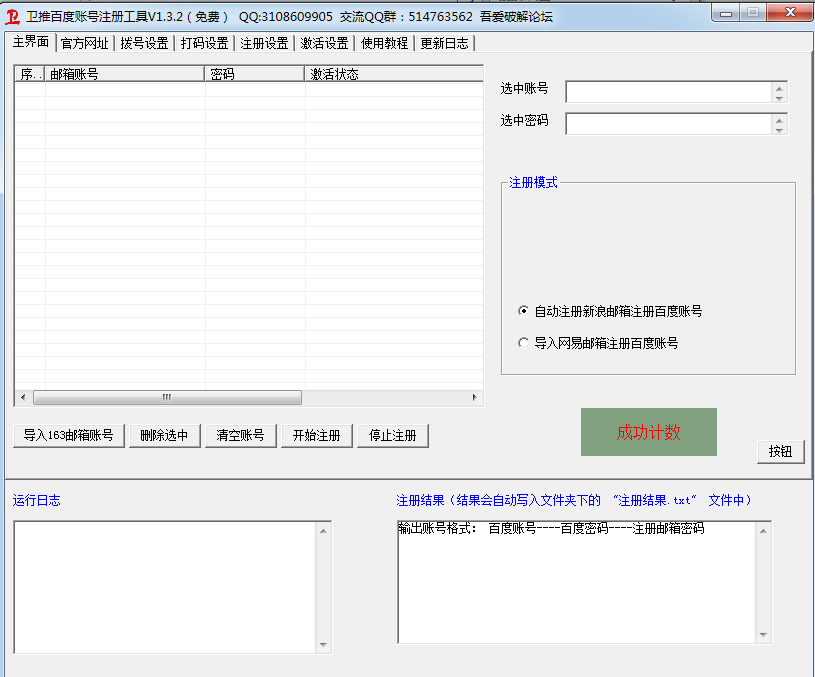The height and width of the screenshot is (677, 815).
Task: Click the red app logo in title bar
Action: (x=12, y=17)
